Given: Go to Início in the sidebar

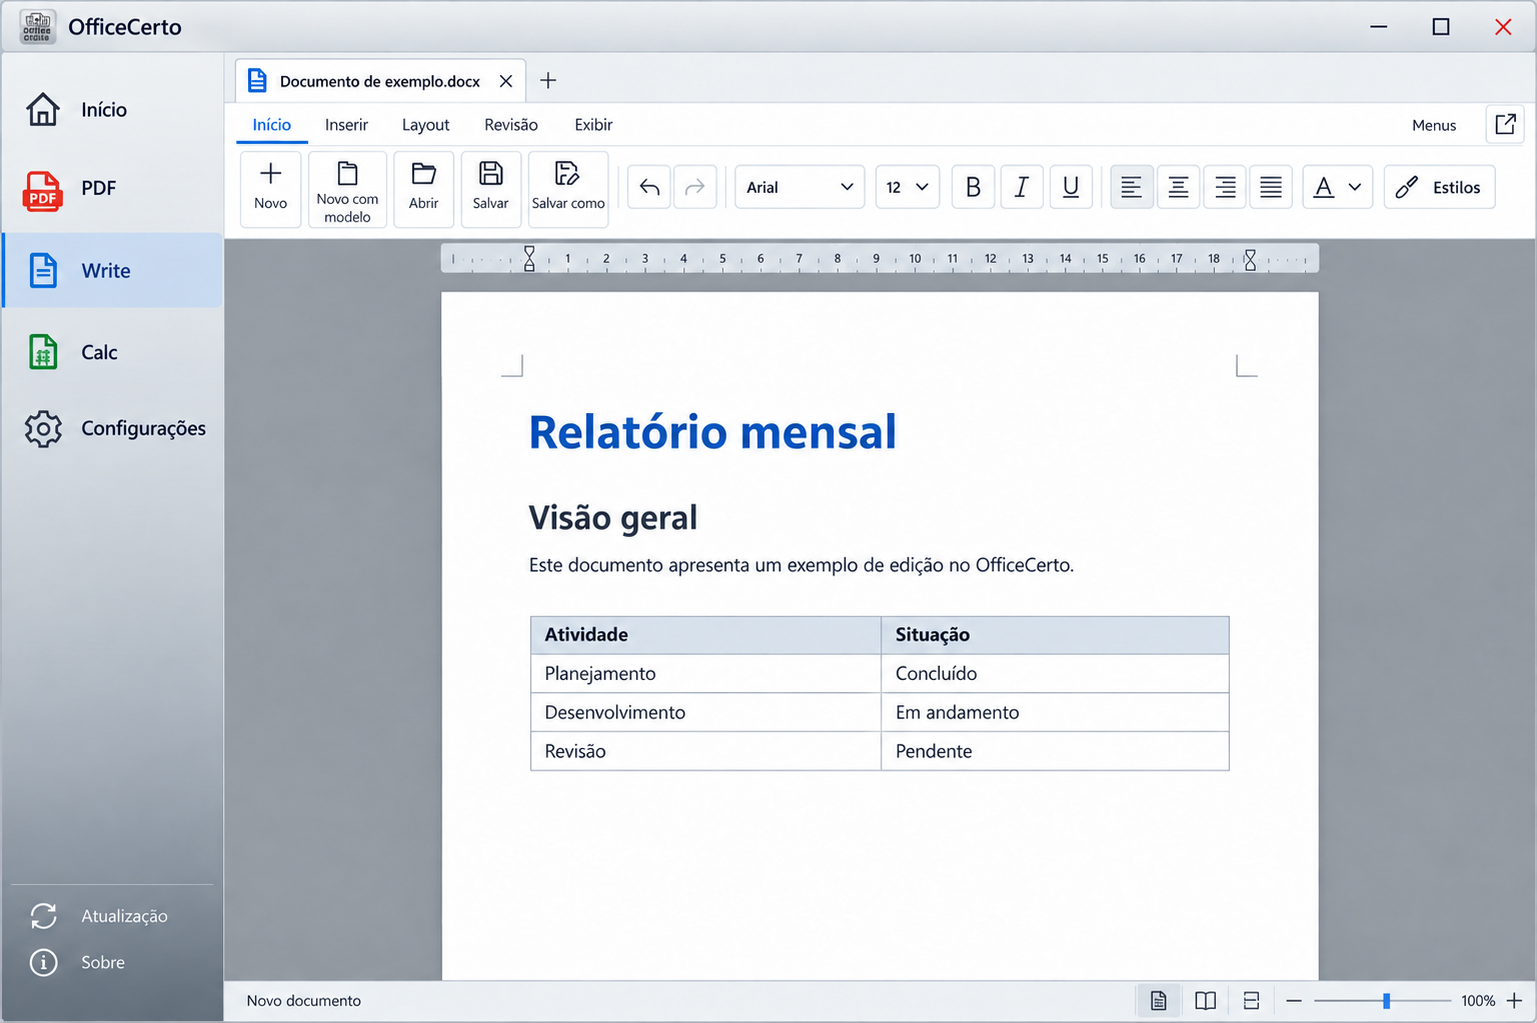Looking at the screenshot, I should tap(112, 109).
